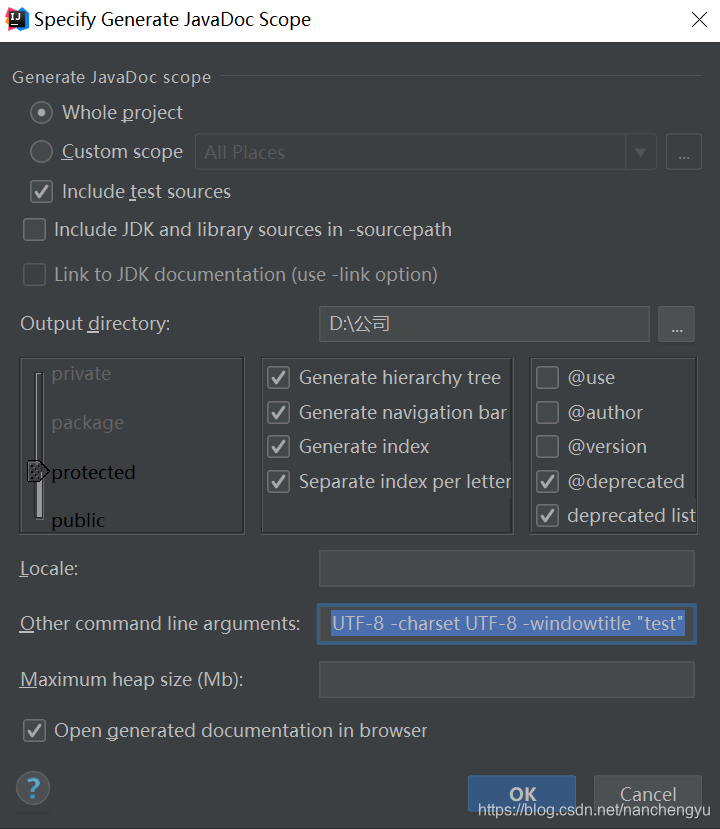The height and width of the screenshot is (829, 720).
Task: Browse for the Output directory
Action: pos(676,323)
